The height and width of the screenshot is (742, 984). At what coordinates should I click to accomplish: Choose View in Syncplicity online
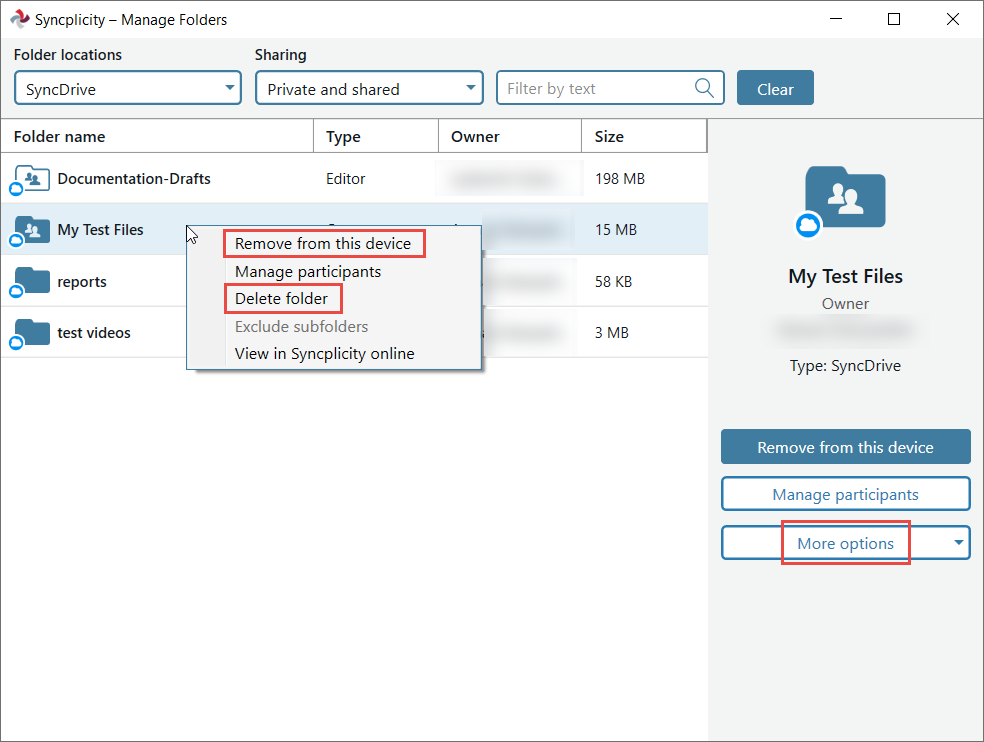324,353
